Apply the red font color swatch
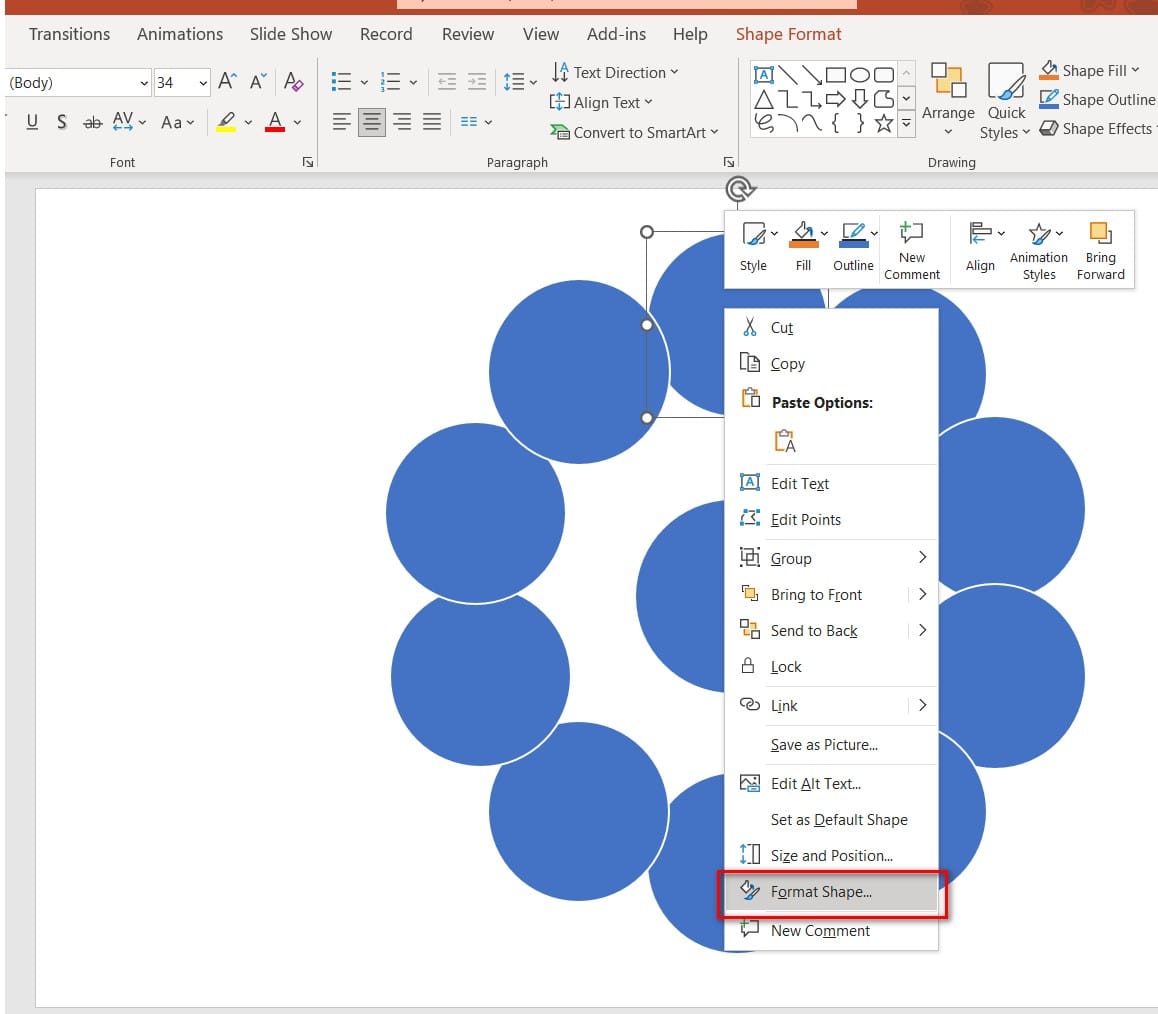 tap(275, 122)
